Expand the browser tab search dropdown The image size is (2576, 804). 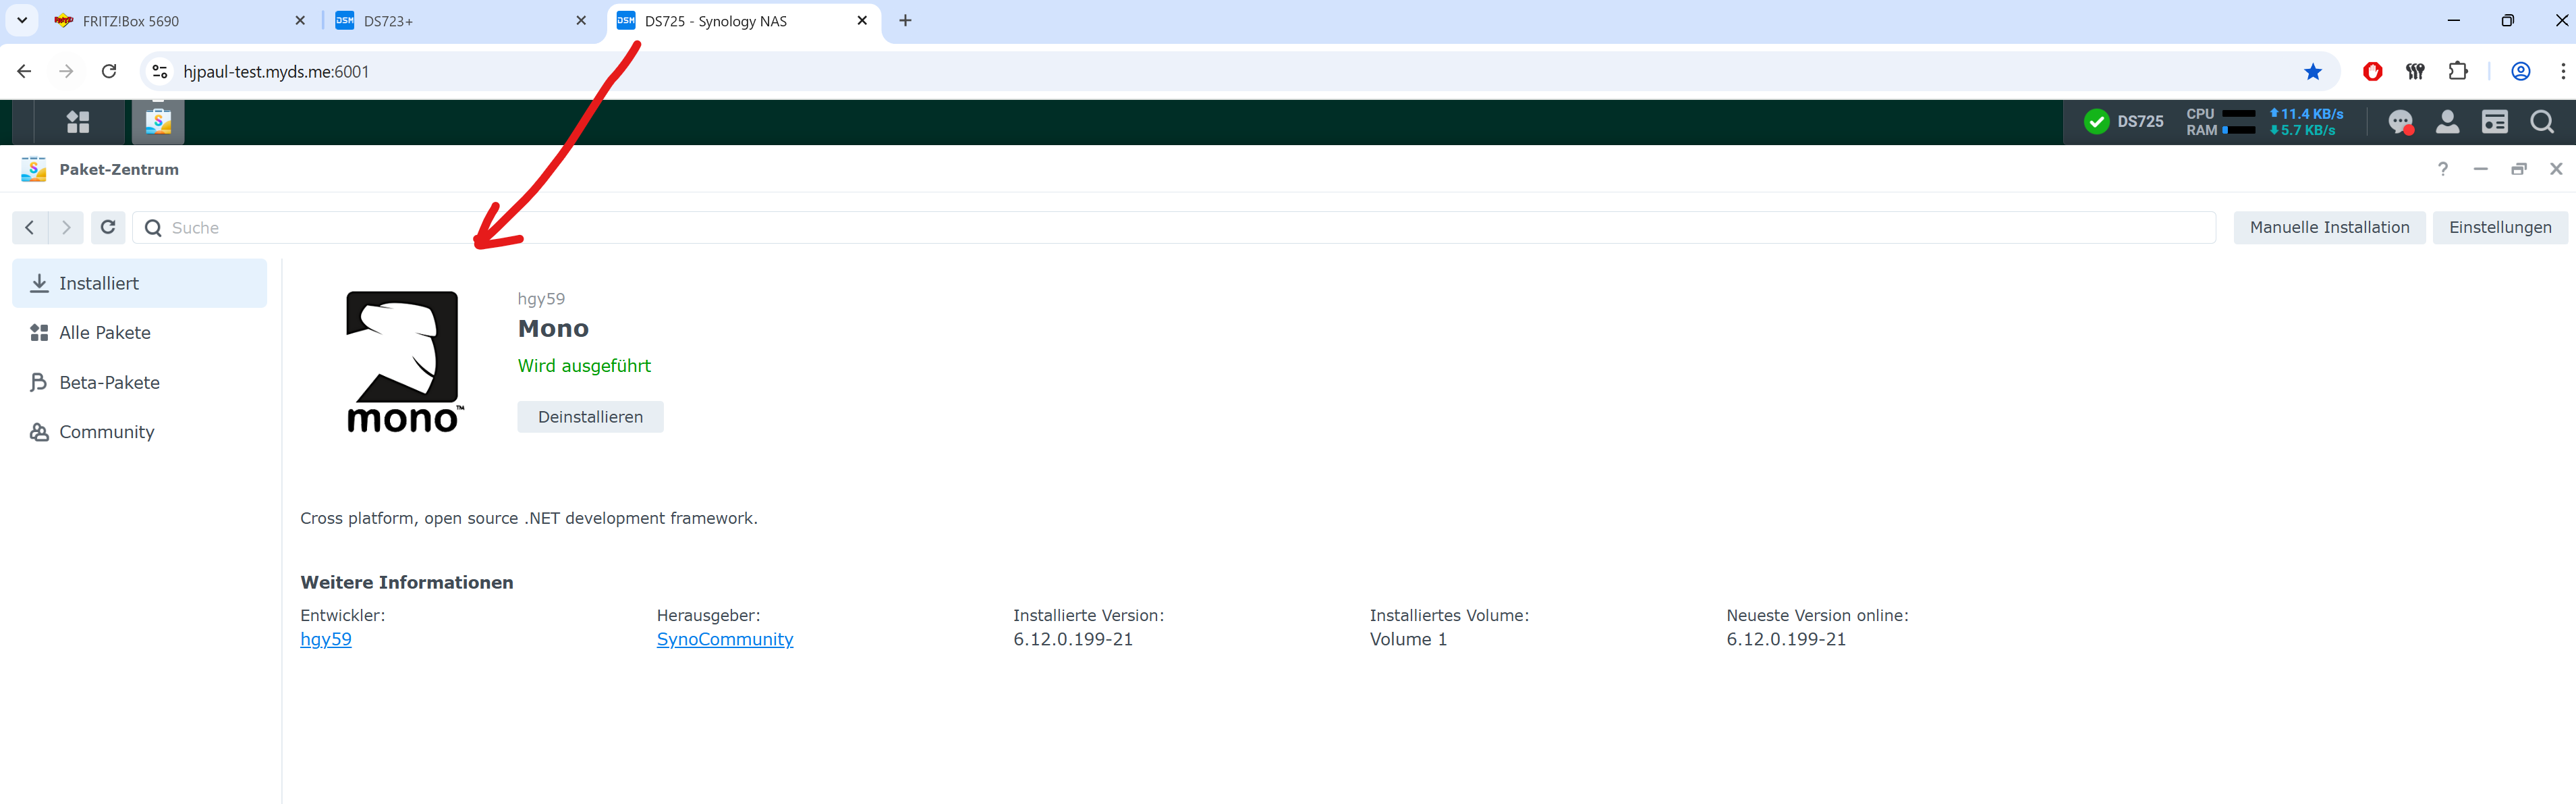click(x=21, y=20)
